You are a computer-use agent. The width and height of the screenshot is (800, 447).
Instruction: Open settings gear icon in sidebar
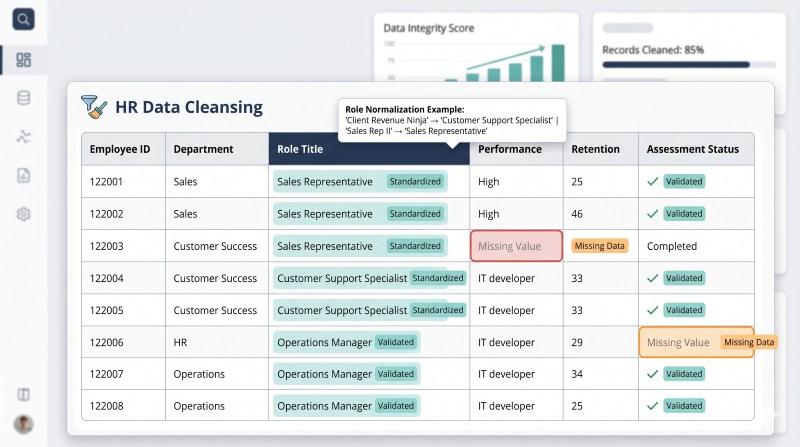click(x=23, y=214)
